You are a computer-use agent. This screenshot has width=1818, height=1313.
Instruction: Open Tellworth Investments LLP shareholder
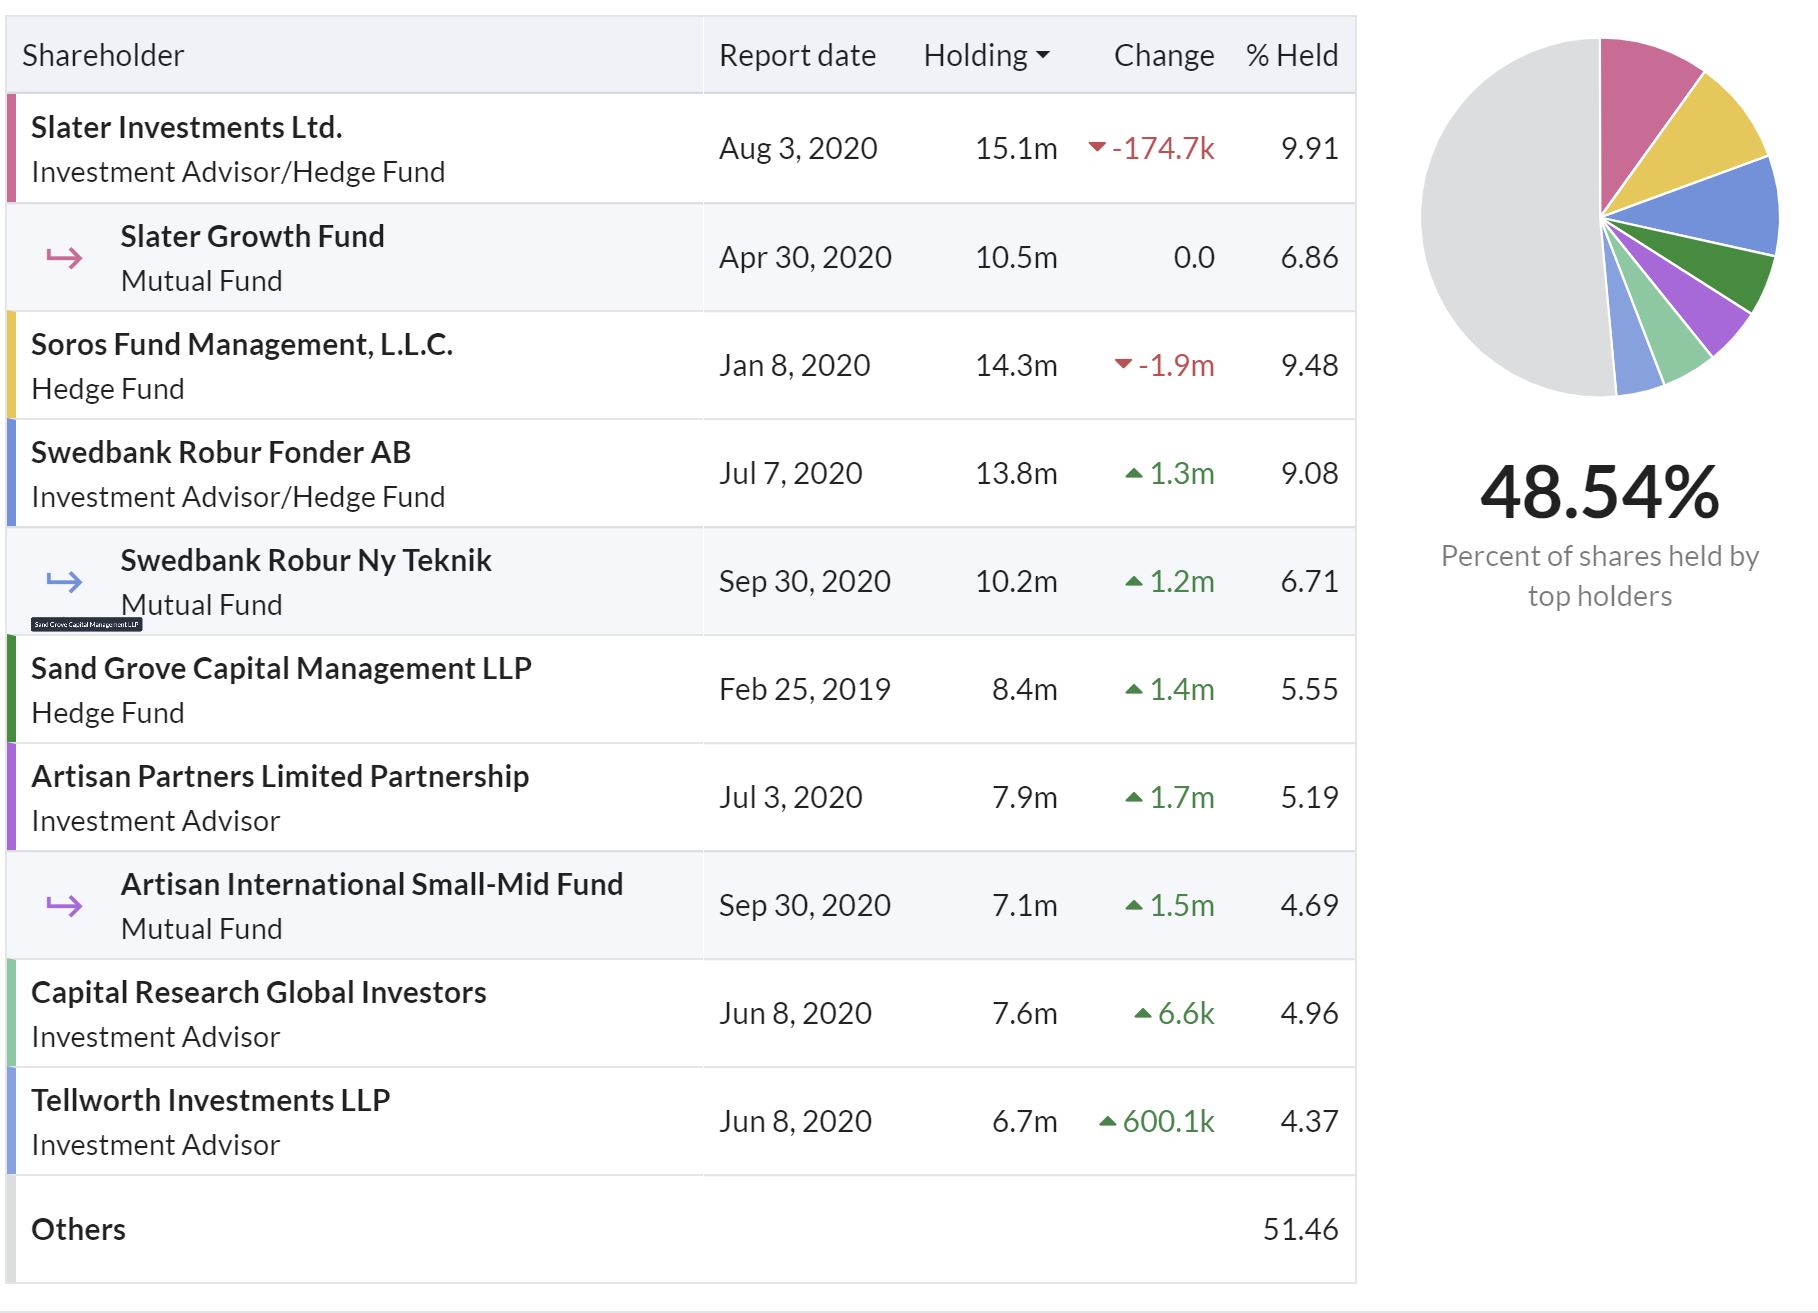pos(211,1100)
